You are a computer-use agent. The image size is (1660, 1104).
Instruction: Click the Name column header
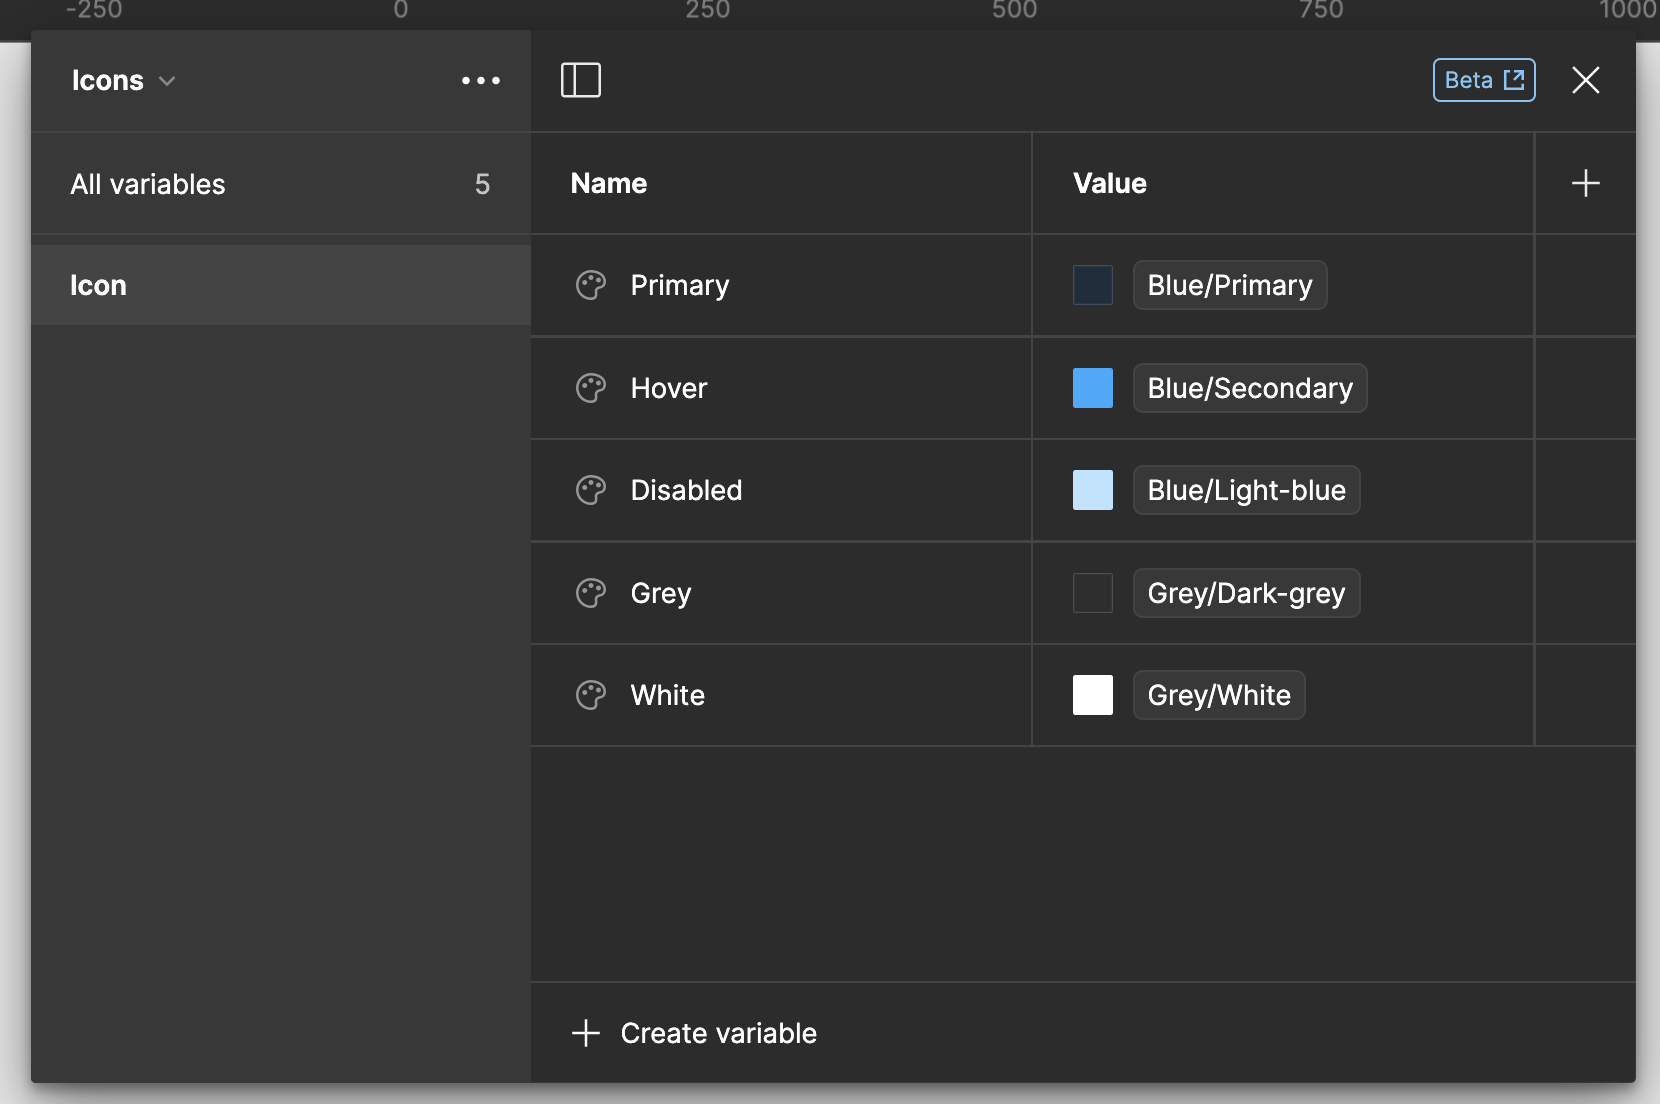click(608, 183)
